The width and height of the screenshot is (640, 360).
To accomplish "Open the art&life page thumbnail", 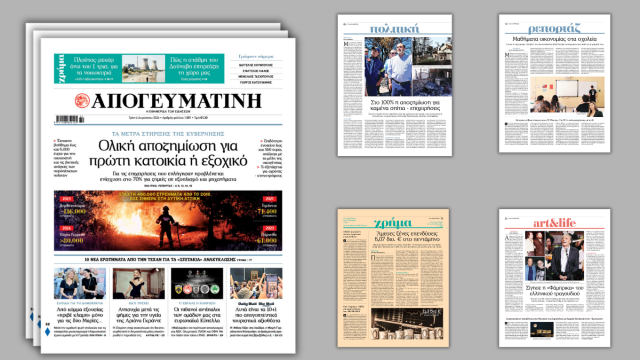I will tap(555, 278).
